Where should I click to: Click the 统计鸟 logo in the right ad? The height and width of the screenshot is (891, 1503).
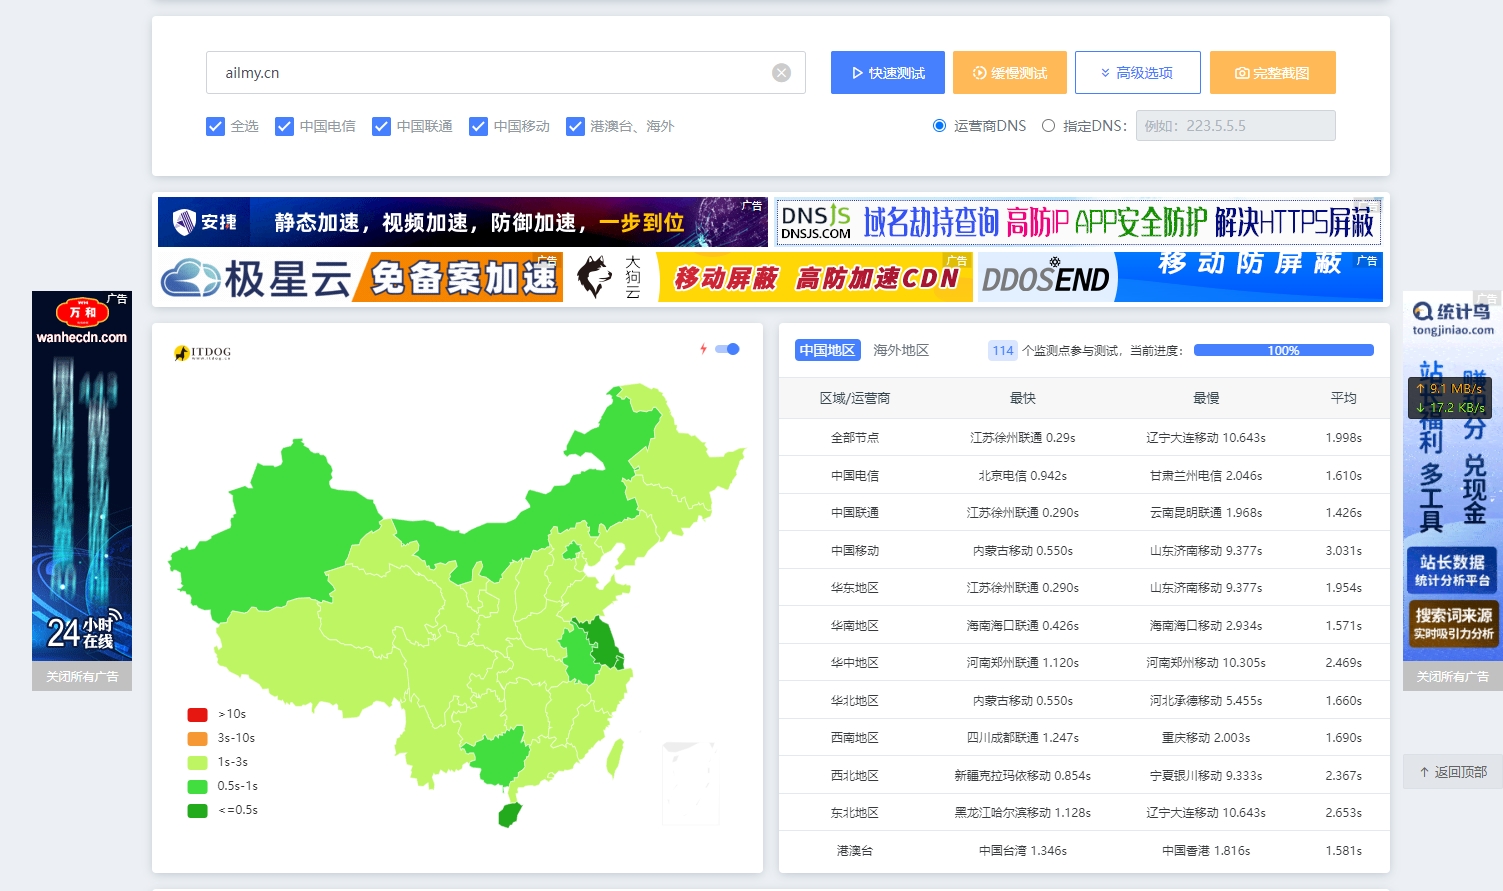click(1452, 318)
